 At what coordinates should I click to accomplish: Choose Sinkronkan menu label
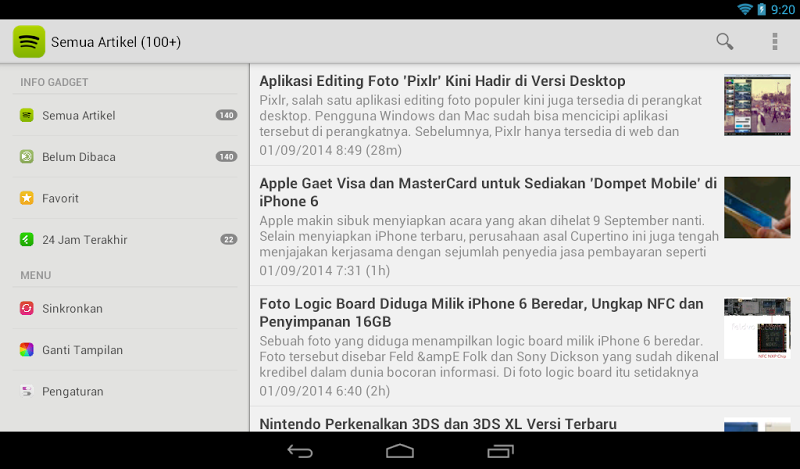point(72,308)
